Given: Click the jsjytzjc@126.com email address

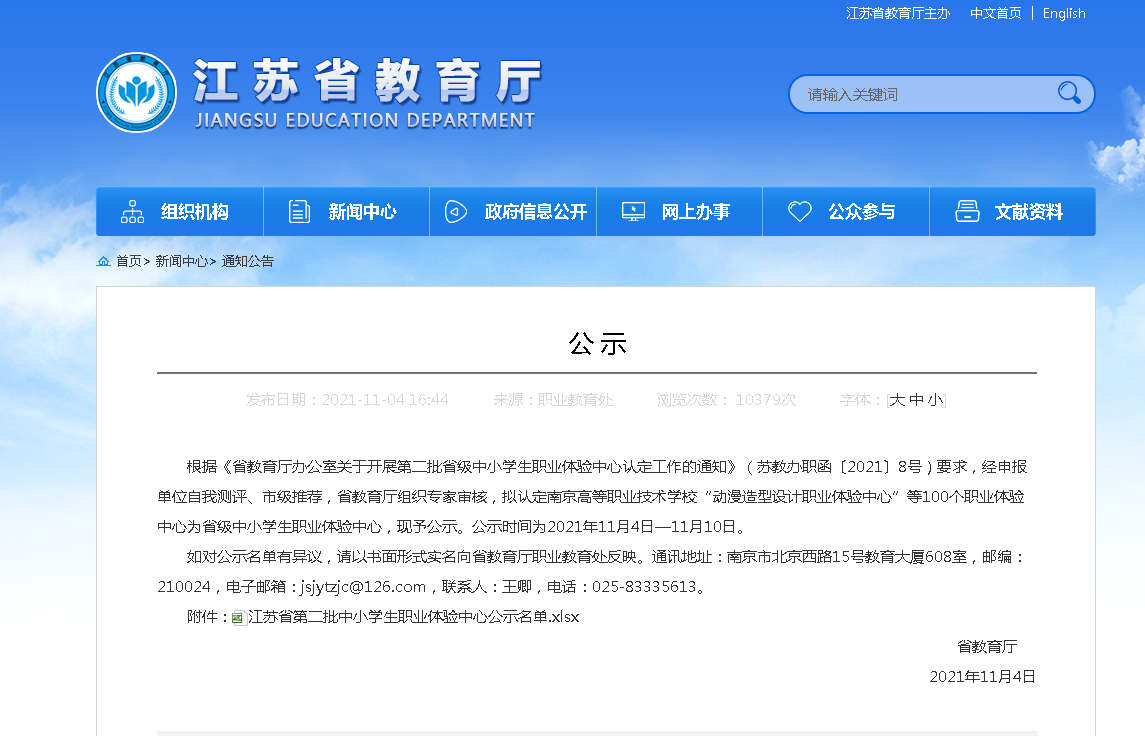Looking at the screenshot, I should pos(363,587).
